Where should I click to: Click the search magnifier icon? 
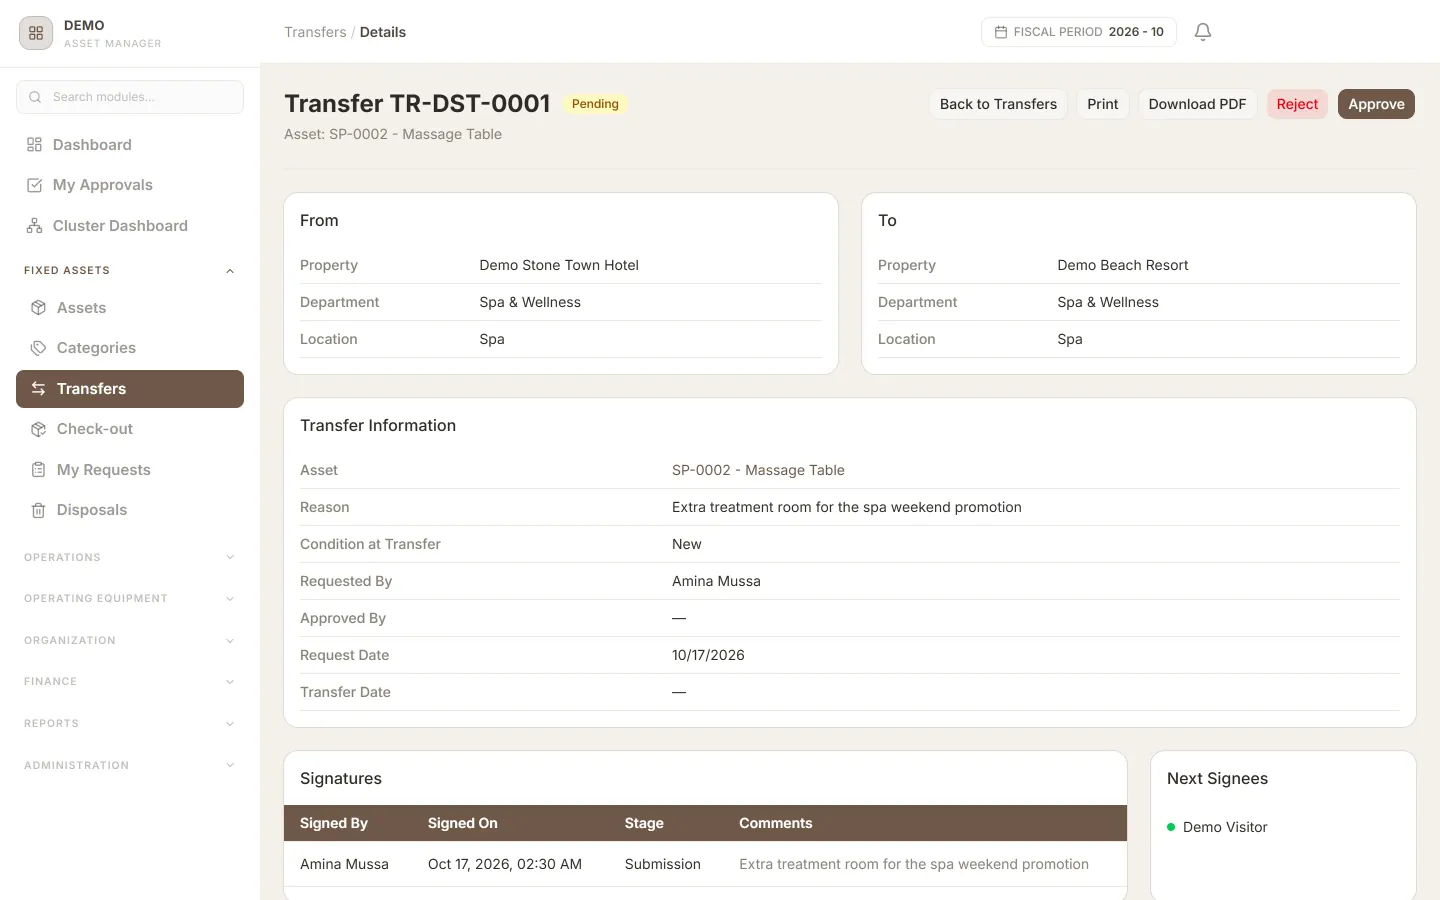pos(35,97)
